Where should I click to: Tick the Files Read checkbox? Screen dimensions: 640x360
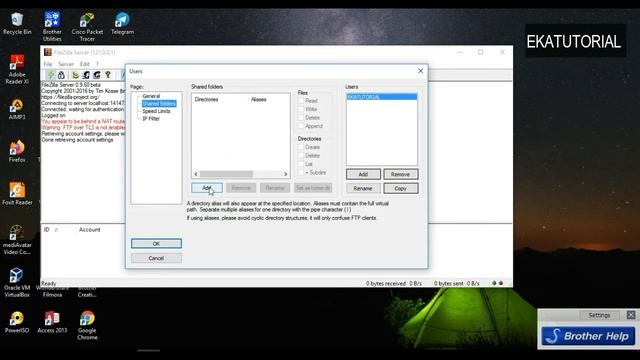(x=301, y=100)
